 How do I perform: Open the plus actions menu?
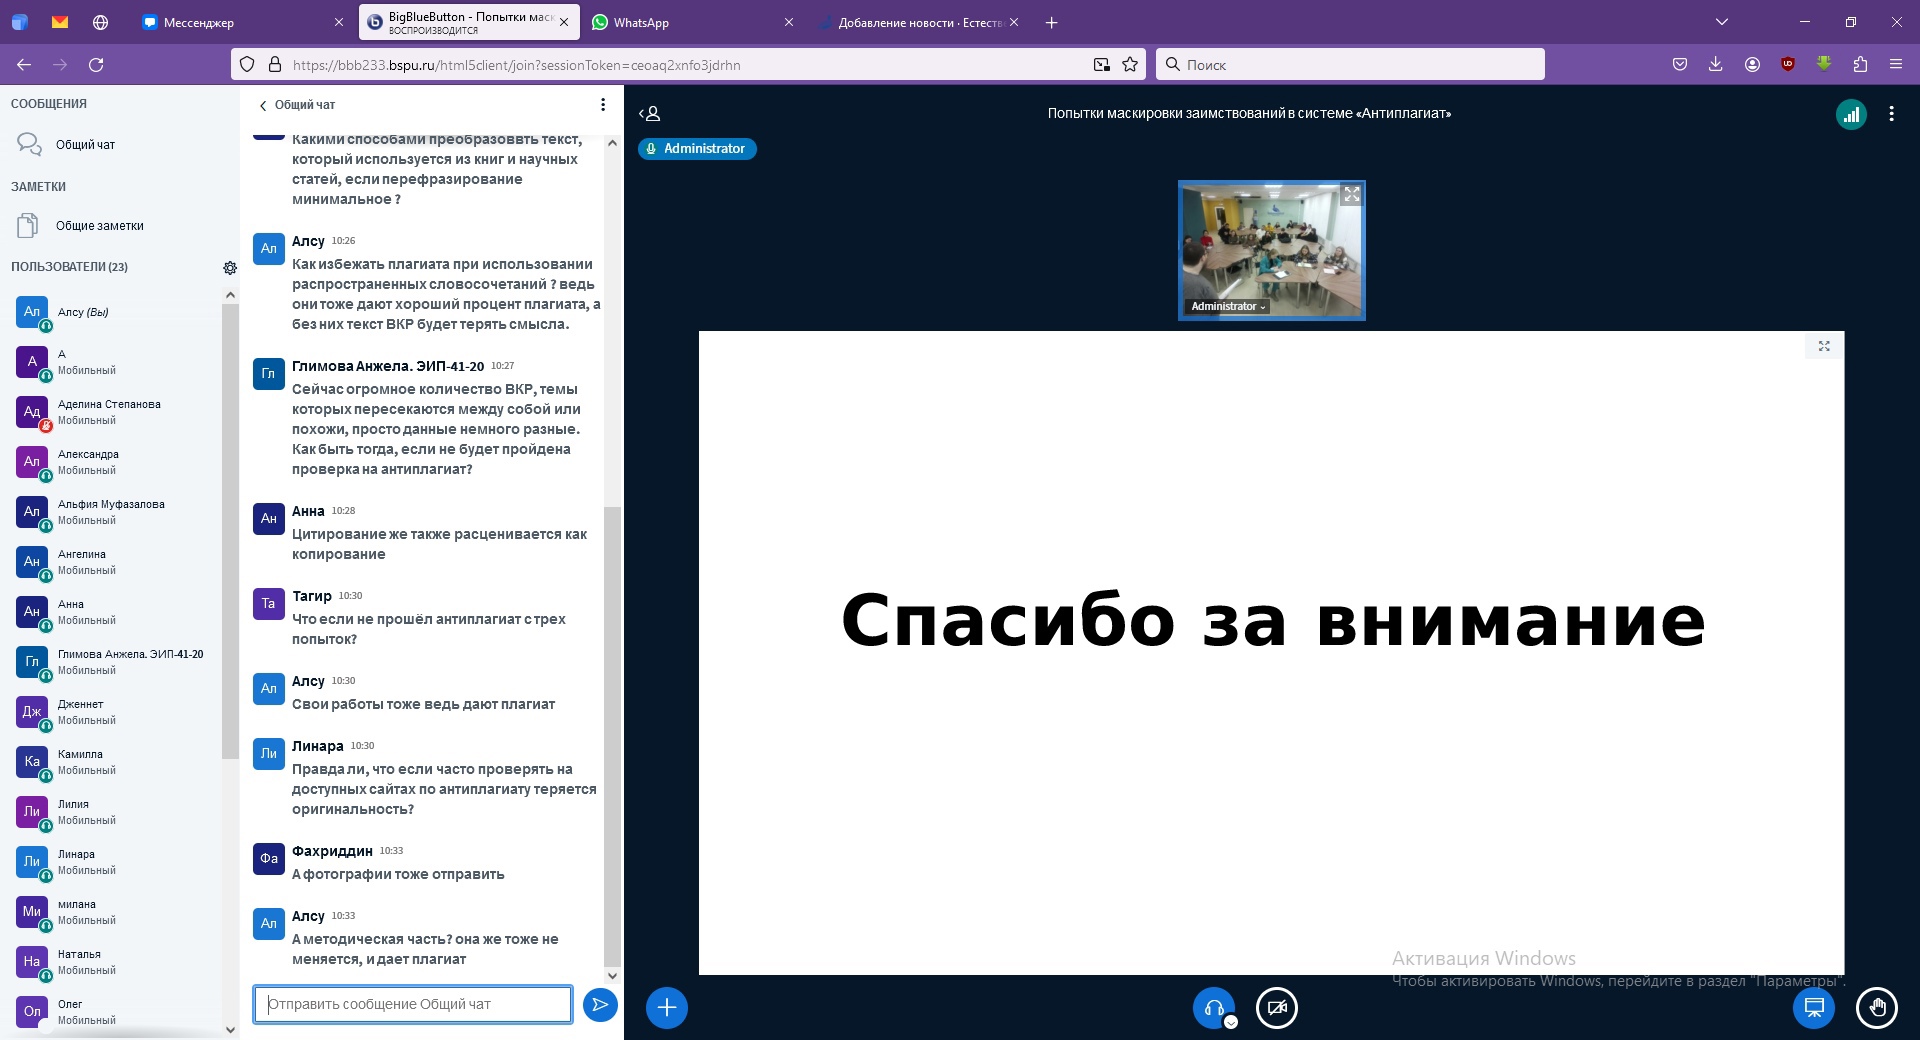pos(667,1008)
